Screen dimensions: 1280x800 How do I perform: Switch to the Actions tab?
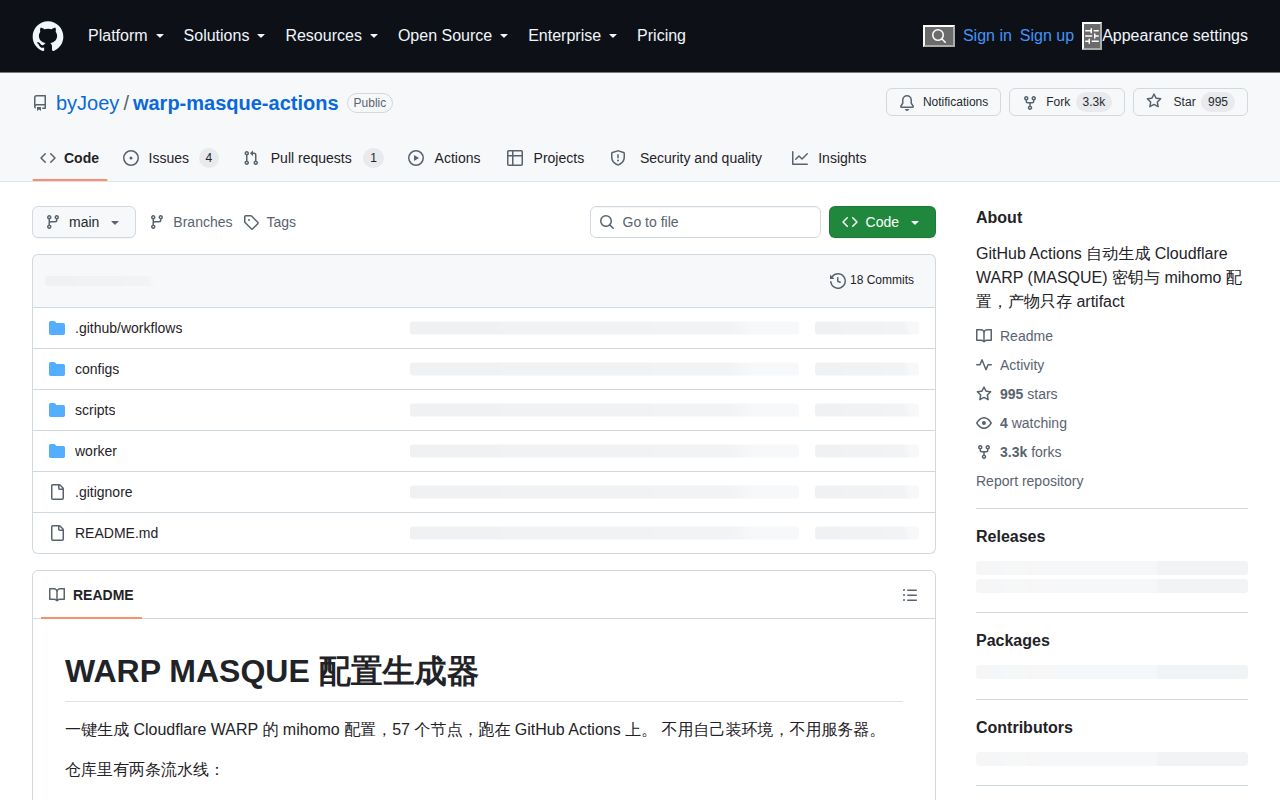444,158
